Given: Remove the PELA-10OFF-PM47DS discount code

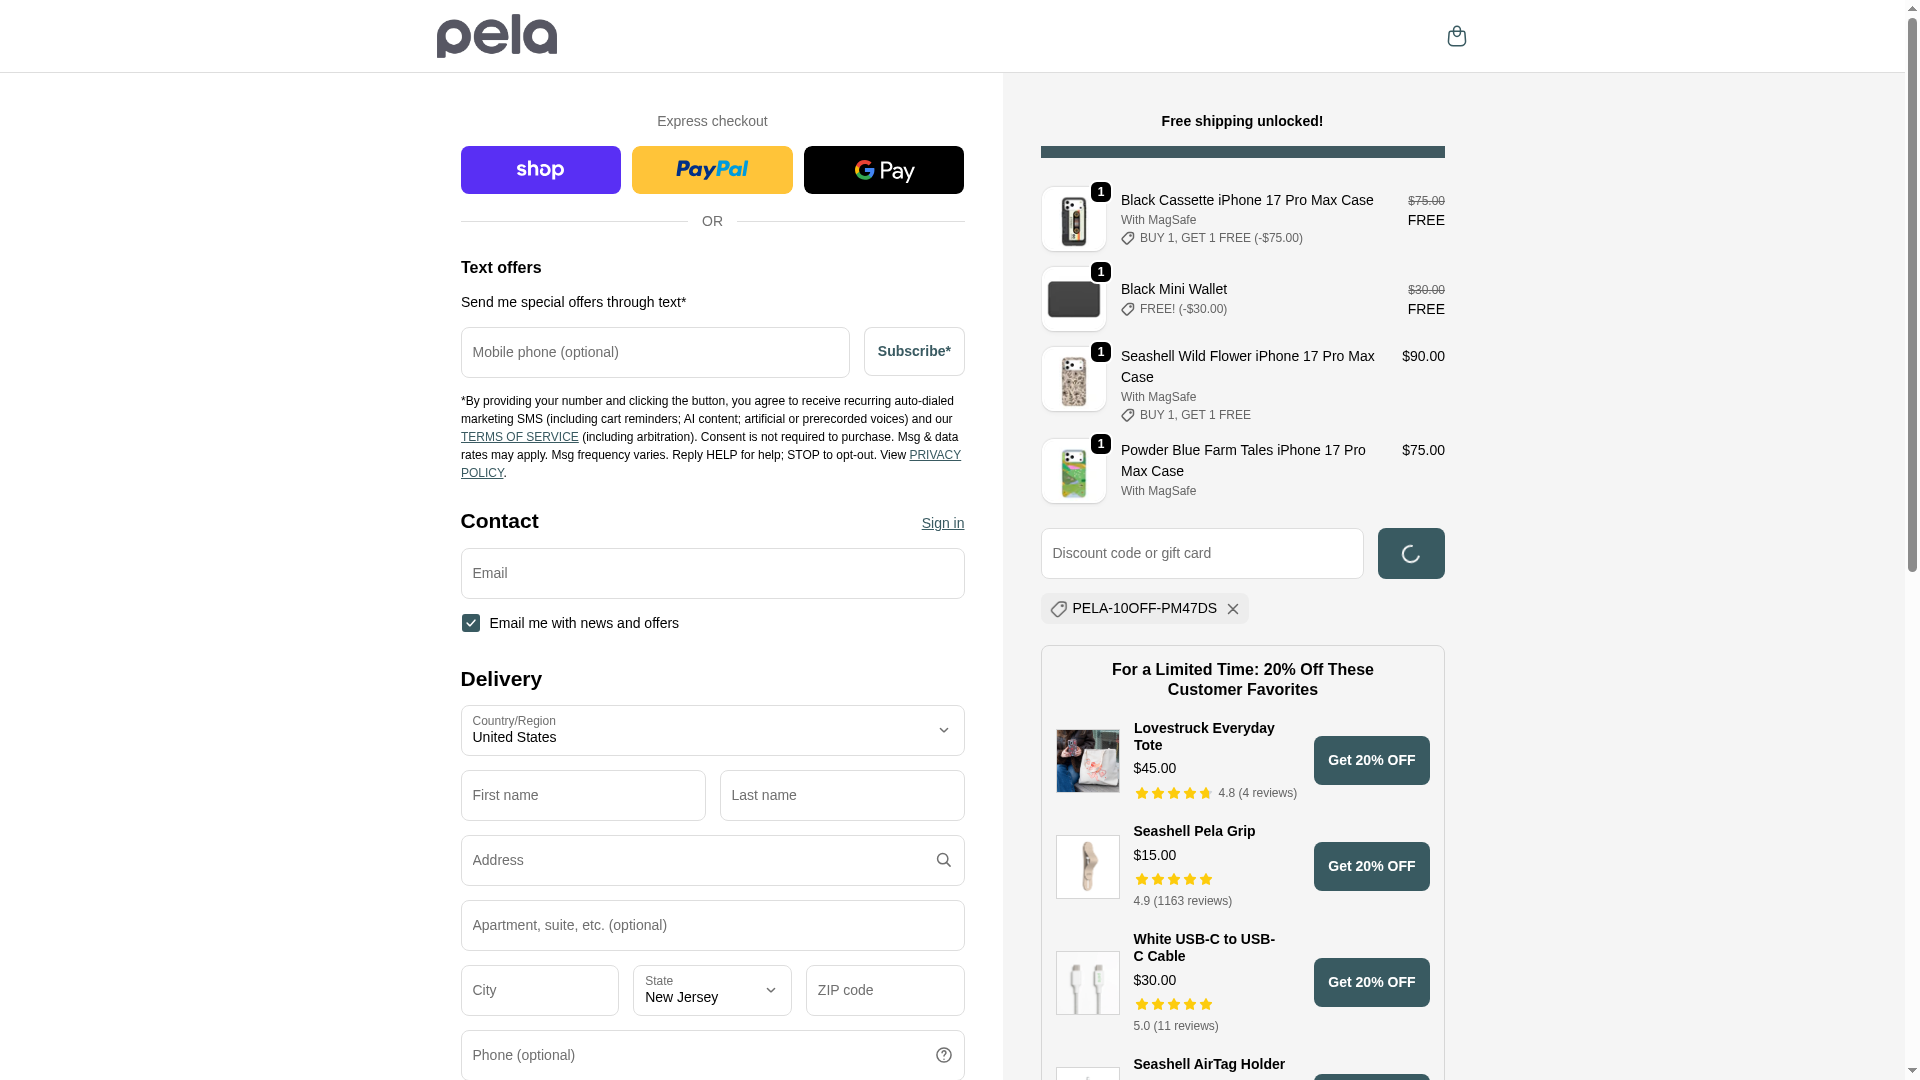Looking at the screenshot, I should (x=1233, y=609).
